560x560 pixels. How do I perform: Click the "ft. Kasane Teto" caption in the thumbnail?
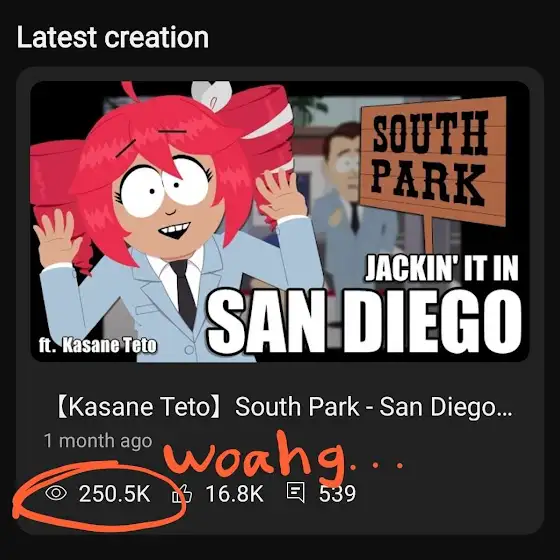[x=98, y=345]
